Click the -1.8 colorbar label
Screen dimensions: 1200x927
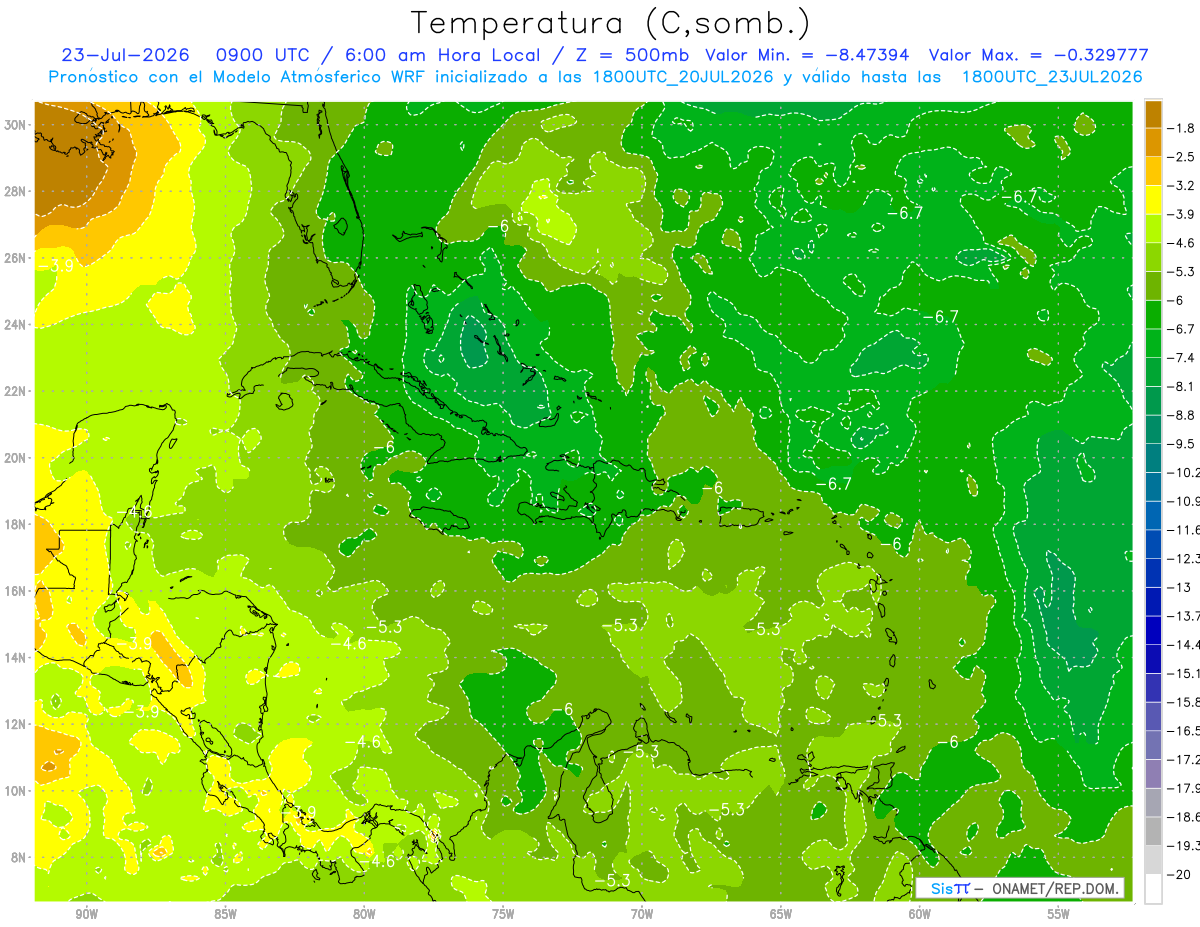(x=1181, y=128)
